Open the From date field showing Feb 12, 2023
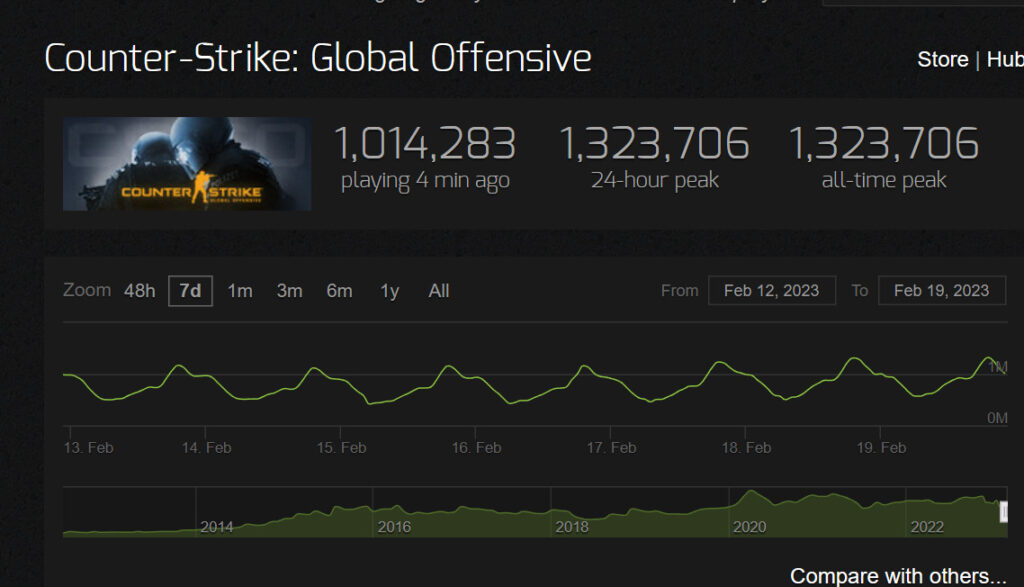Screen dimensions: 1024x587 pos(771,290)
